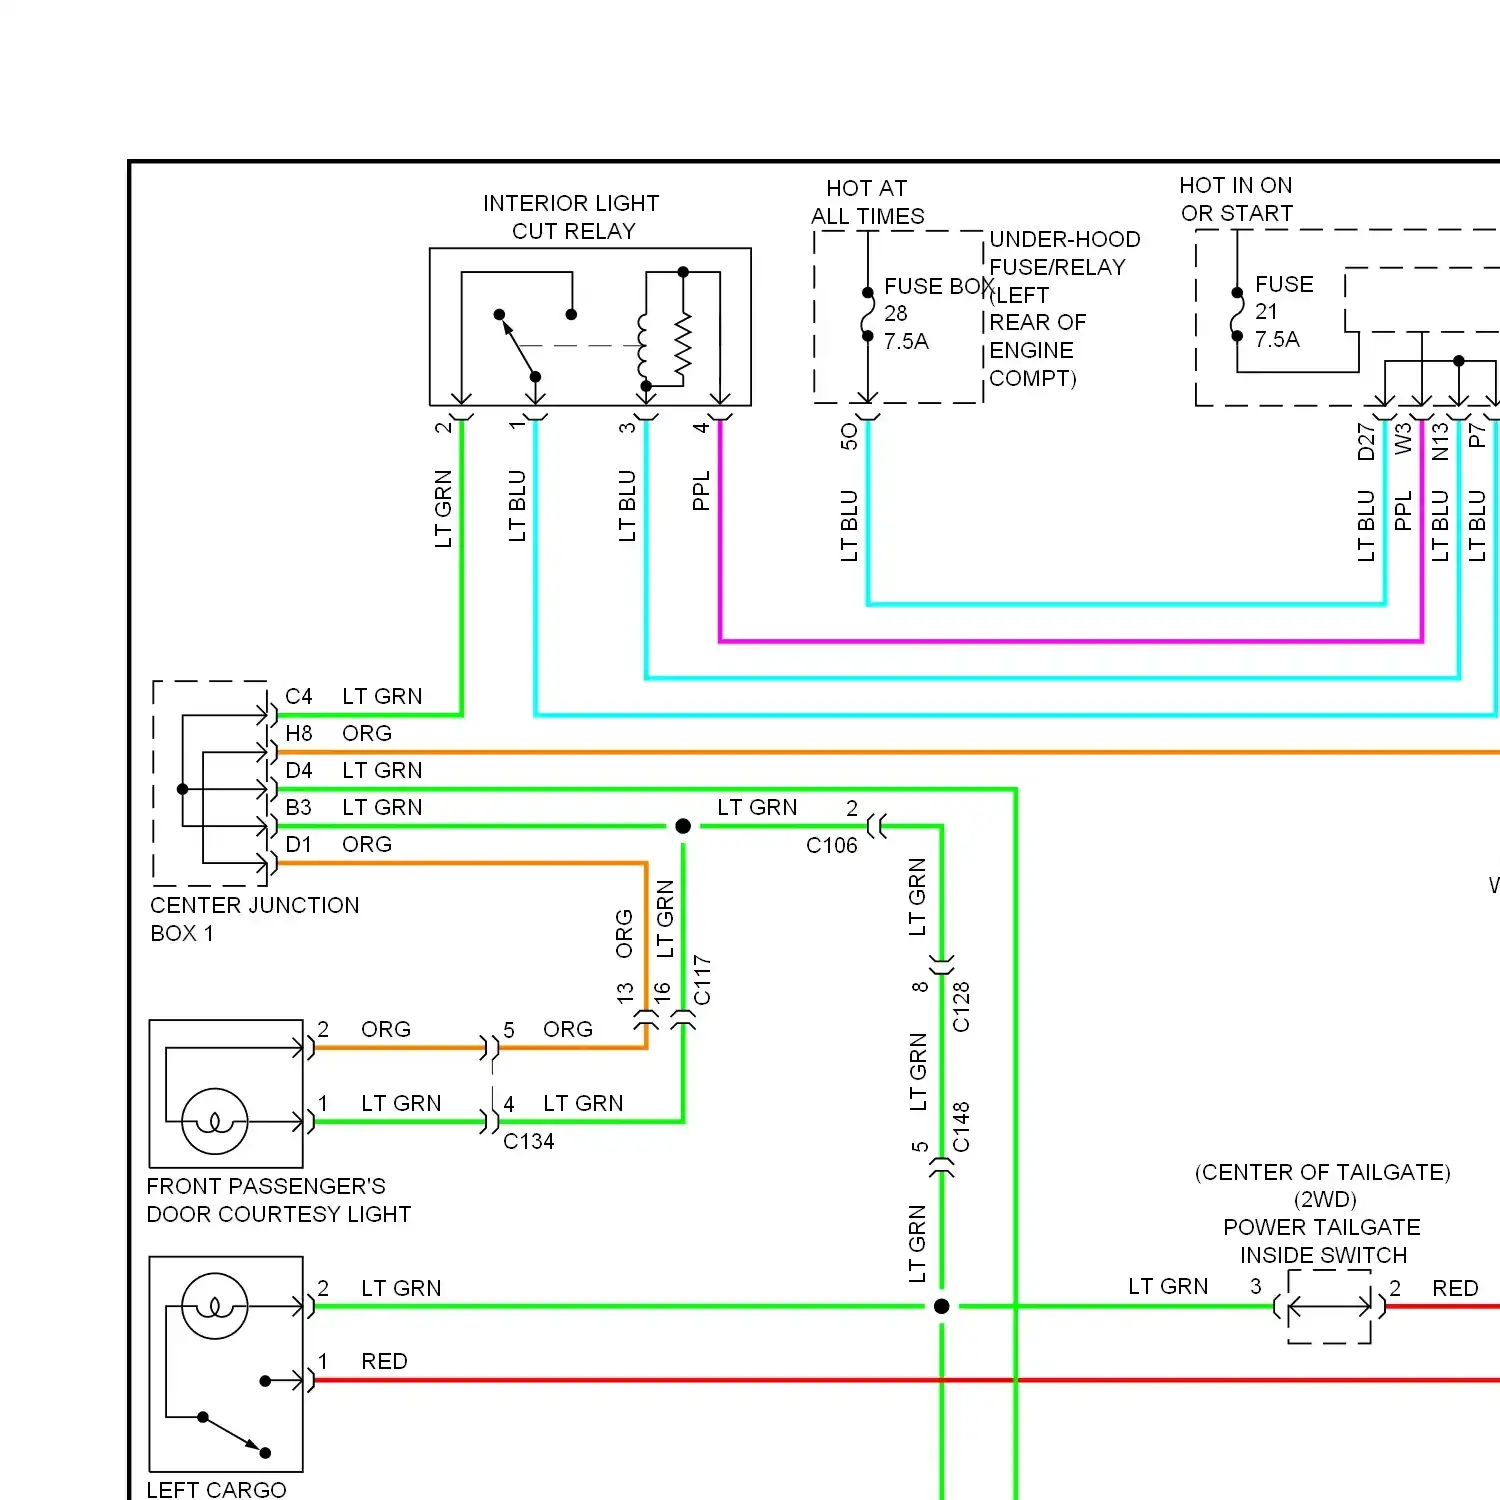The width and height of the screenshot is (1500, 1500).
Task: Click the D27 terminal label
Action: pos(1366,441)
